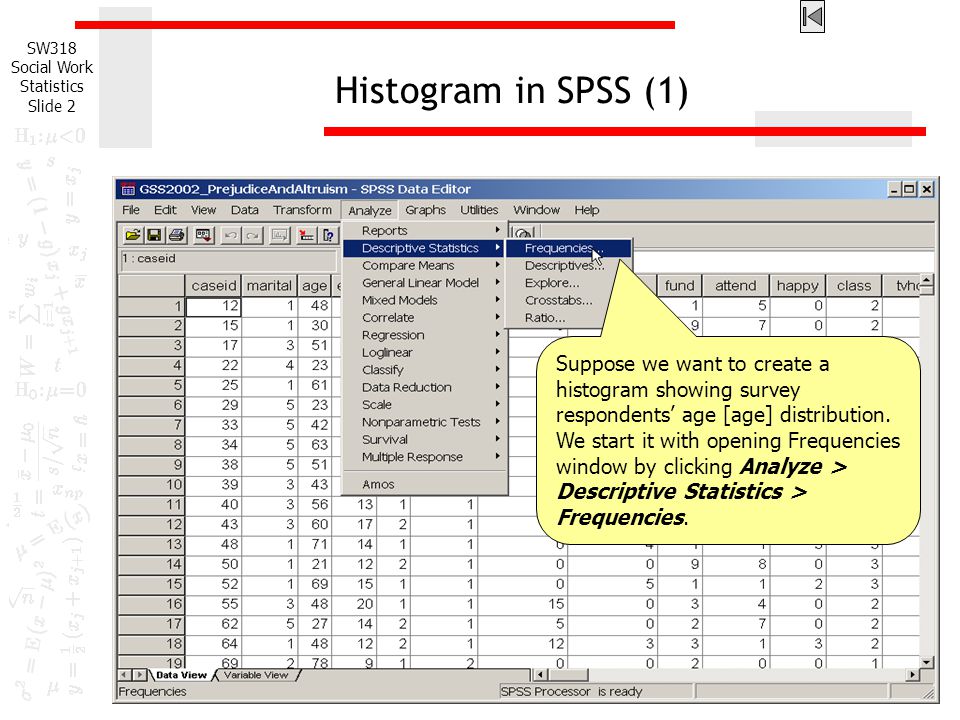Viewport: 960px width, 720px height.
Task: Click the caseid column header
Action: pyautogui.click(x=213, y=285)
